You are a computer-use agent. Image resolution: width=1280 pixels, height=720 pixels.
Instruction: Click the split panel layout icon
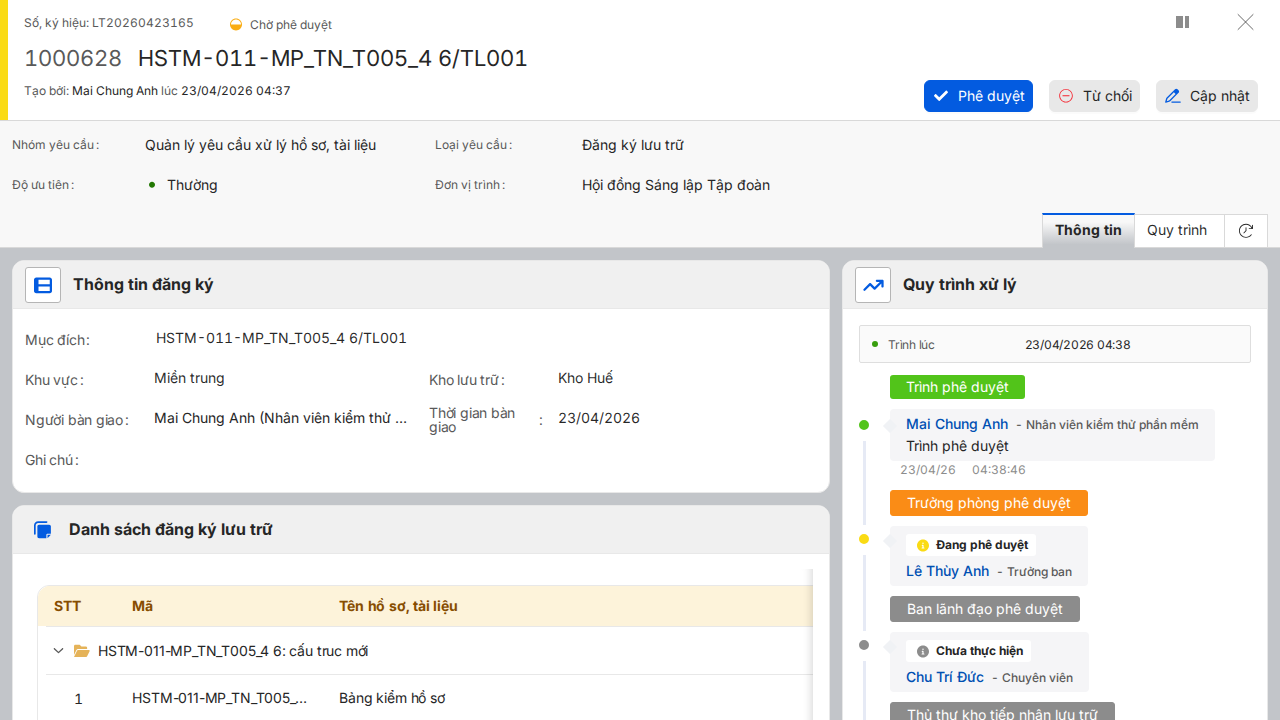(1182, 22)
